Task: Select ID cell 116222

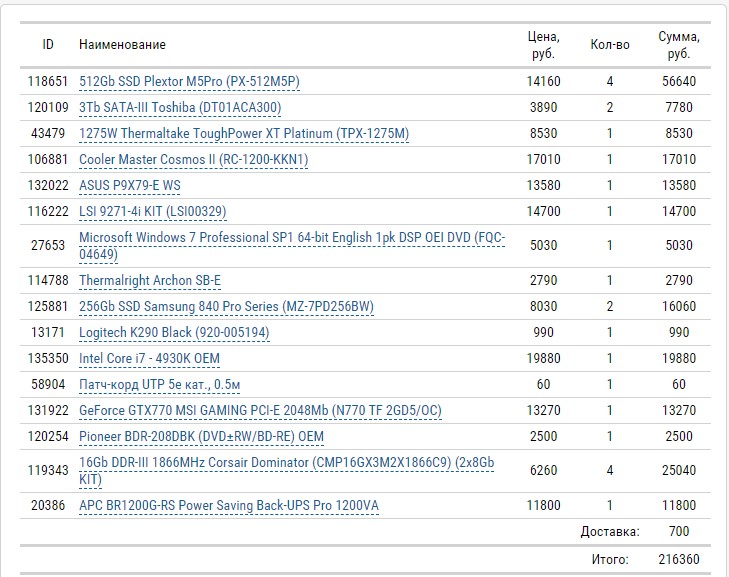Action: point(48,212)
